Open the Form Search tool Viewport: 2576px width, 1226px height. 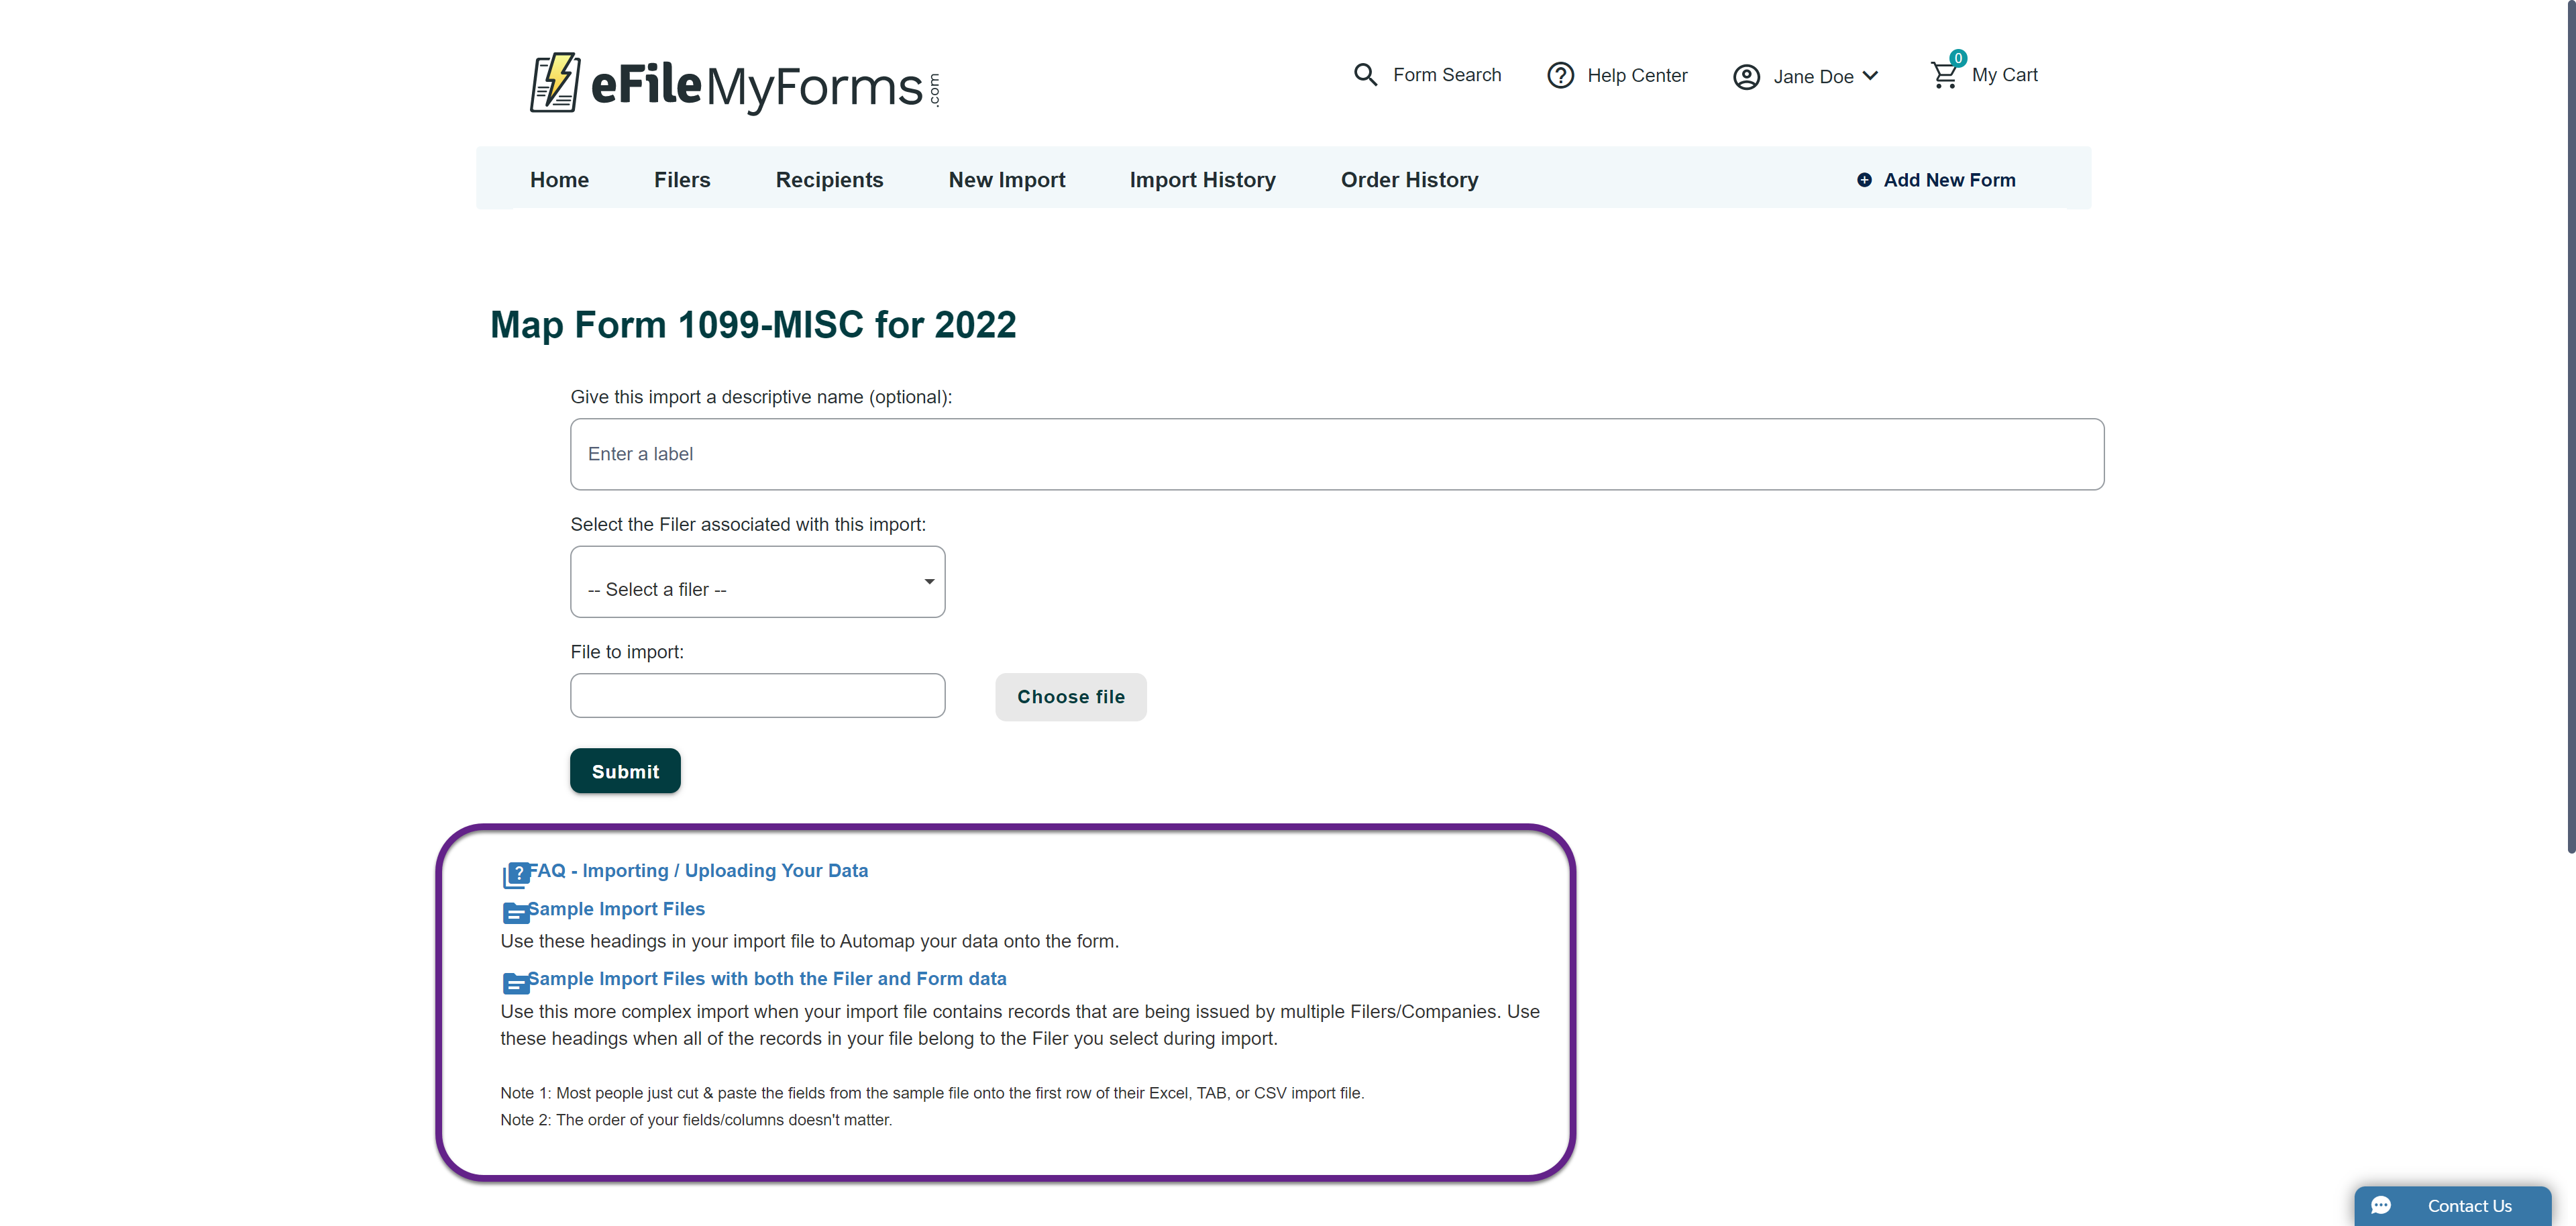[1426, 72]
